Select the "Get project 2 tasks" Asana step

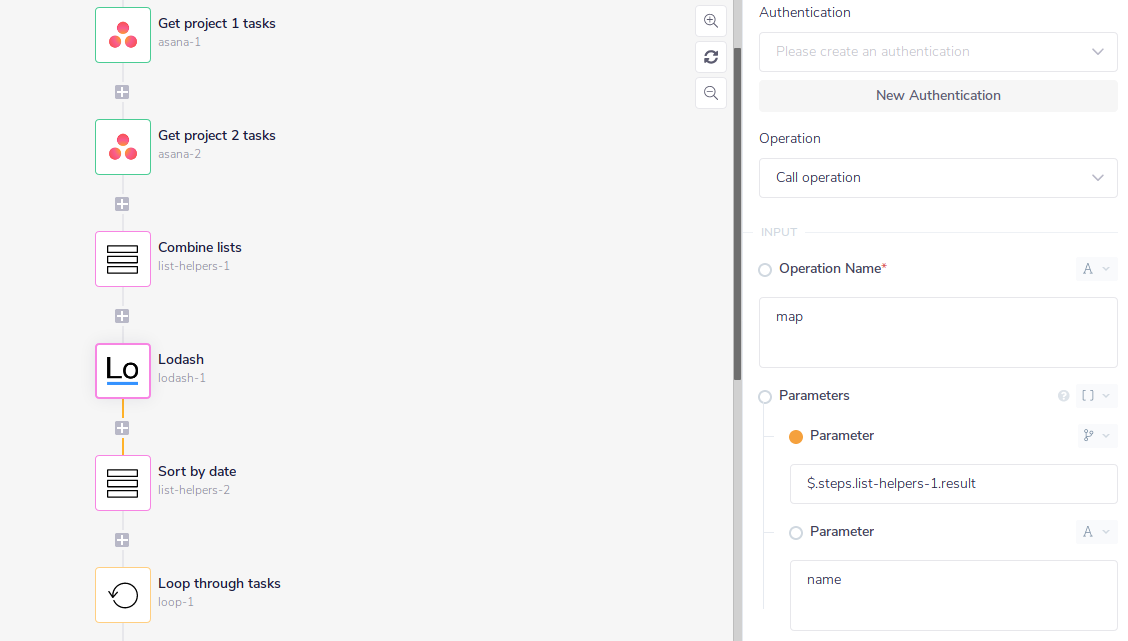click(122, 146)
